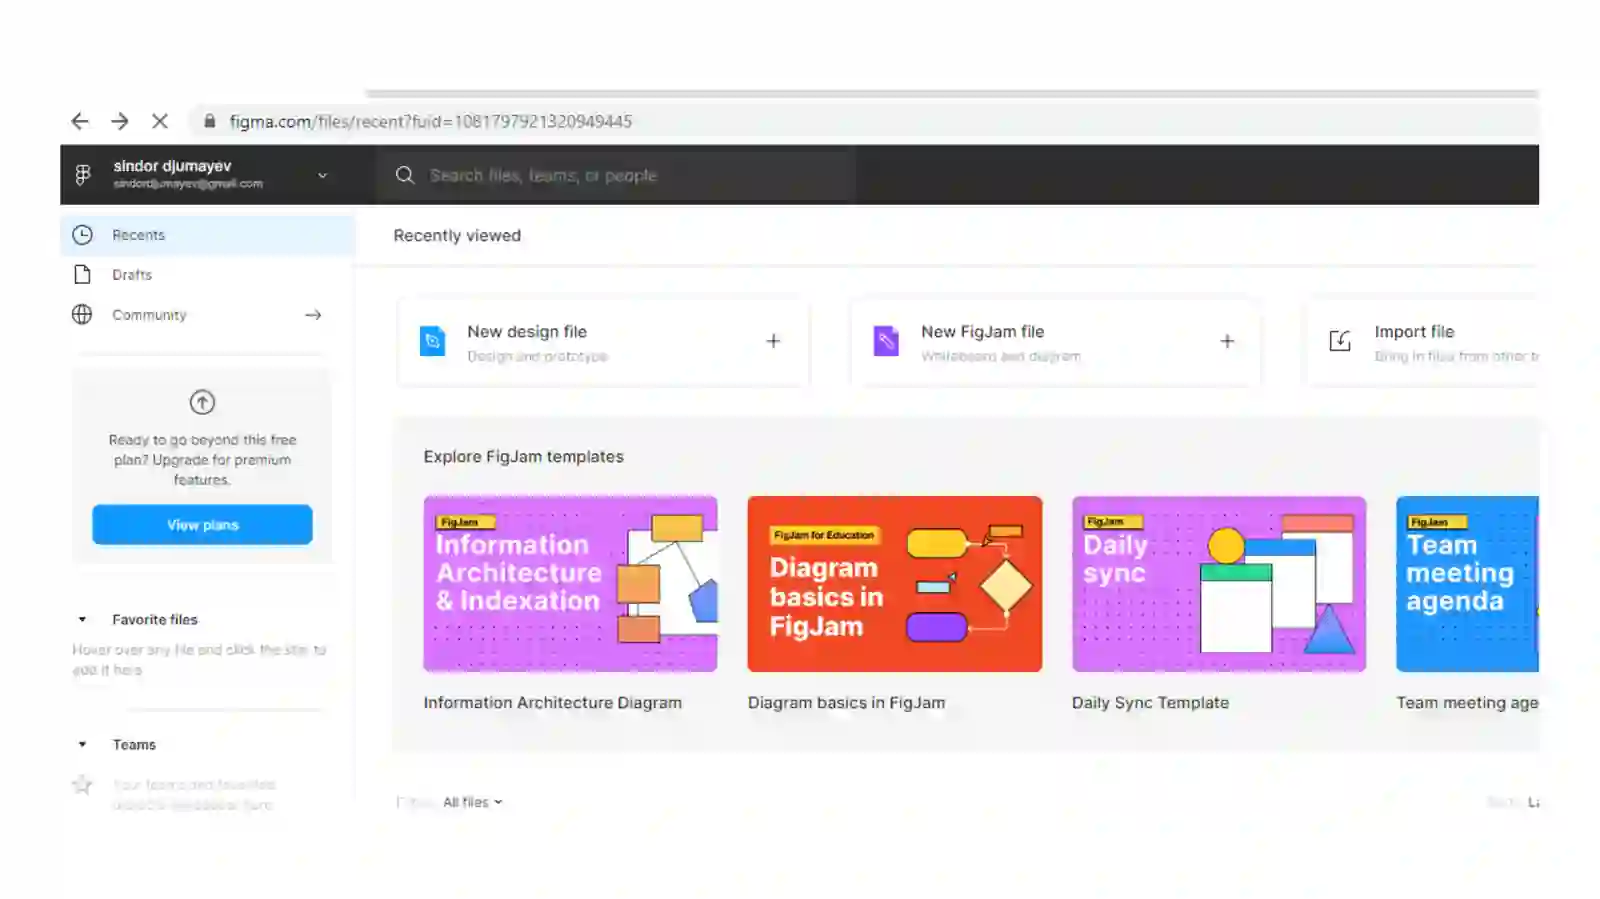Click the Teams section label
Viewport: 1600px width, 899px height.
tap(134, 744)
